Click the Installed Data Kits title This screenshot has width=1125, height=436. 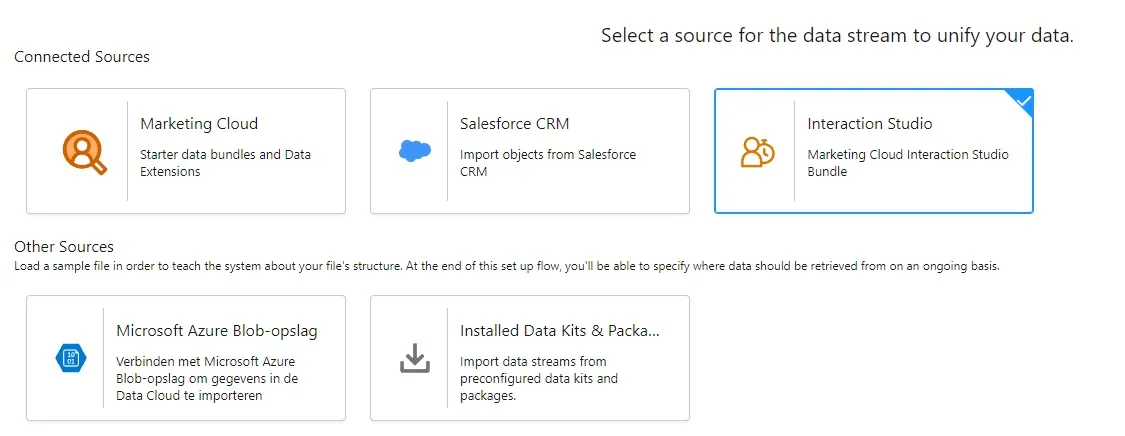coord(560,330)
